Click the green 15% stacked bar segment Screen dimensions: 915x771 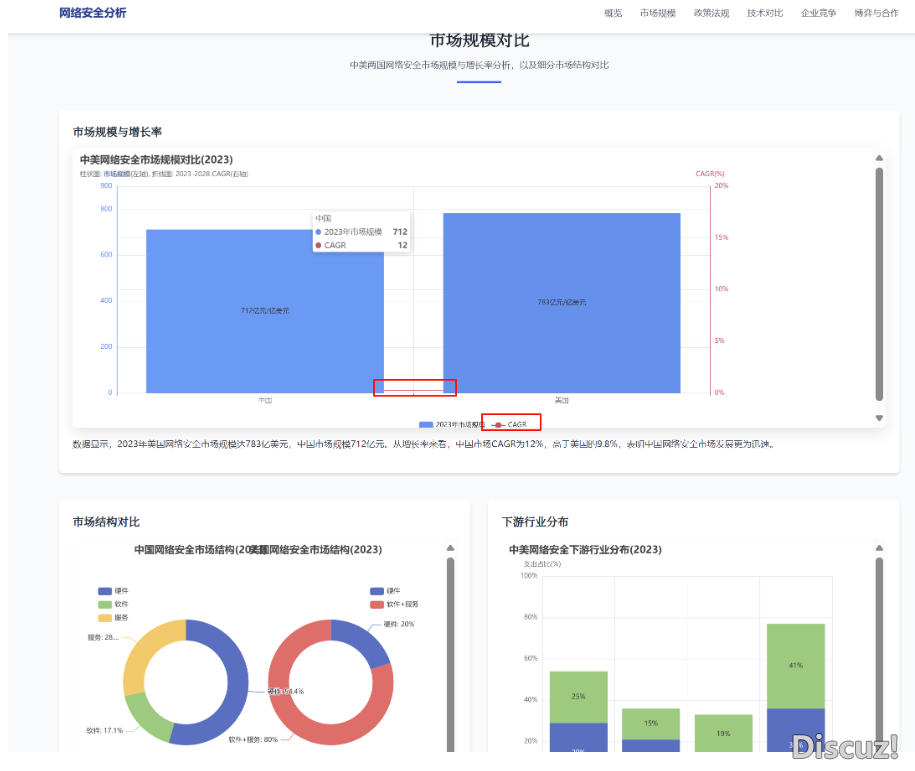[651, 723]
